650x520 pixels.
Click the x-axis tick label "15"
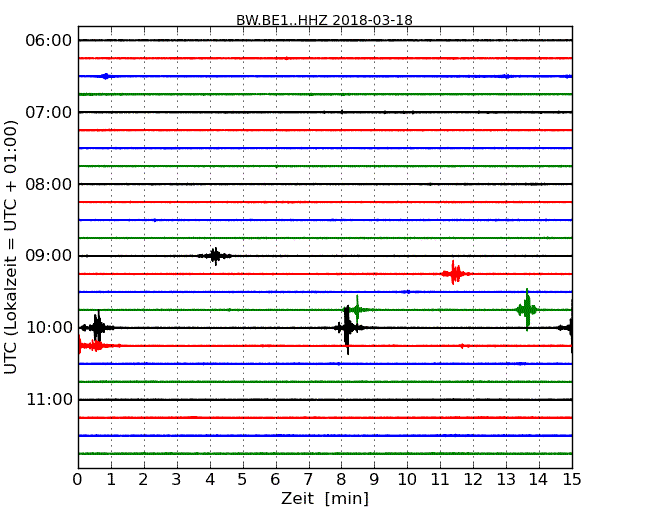tap(572, 479)
